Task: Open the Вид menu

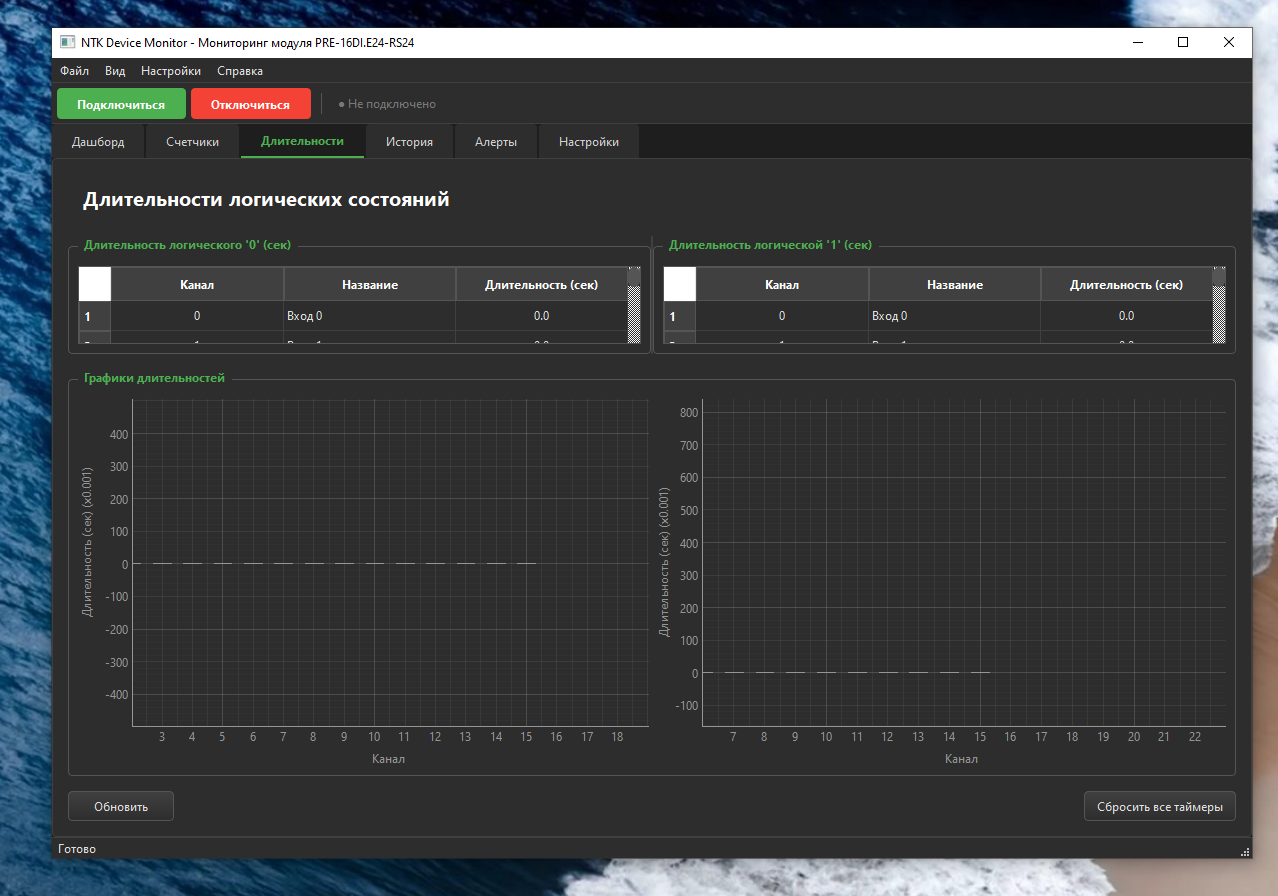Action: pos(115,71)
